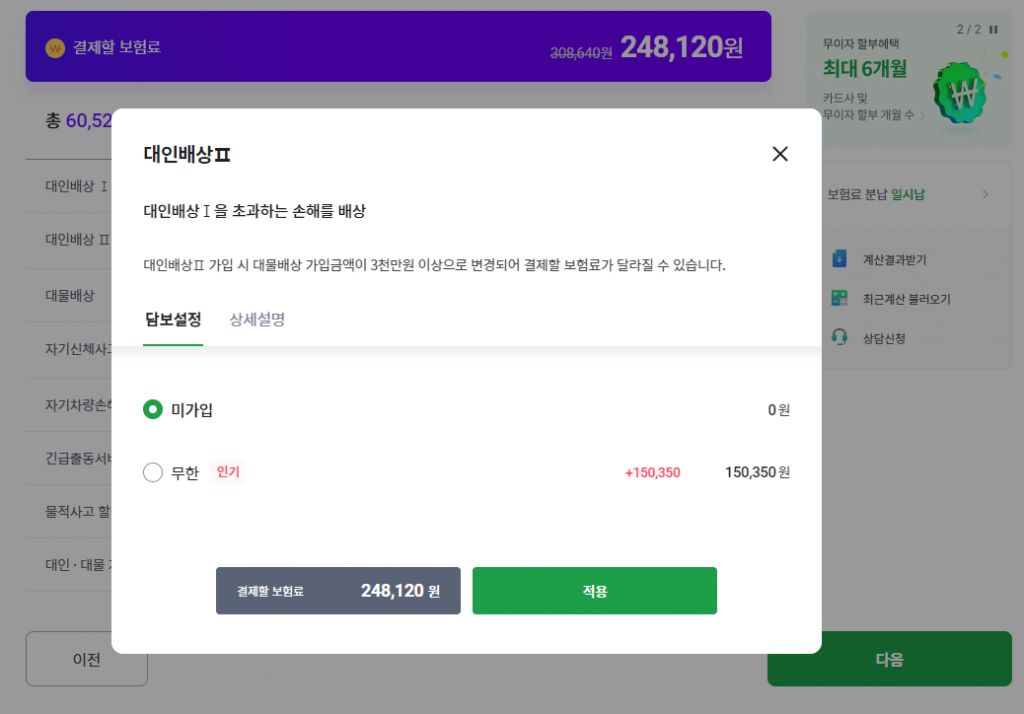Click the 상담신청 link text
This screenshot has width=1024, height=714.
pos(884,338)
